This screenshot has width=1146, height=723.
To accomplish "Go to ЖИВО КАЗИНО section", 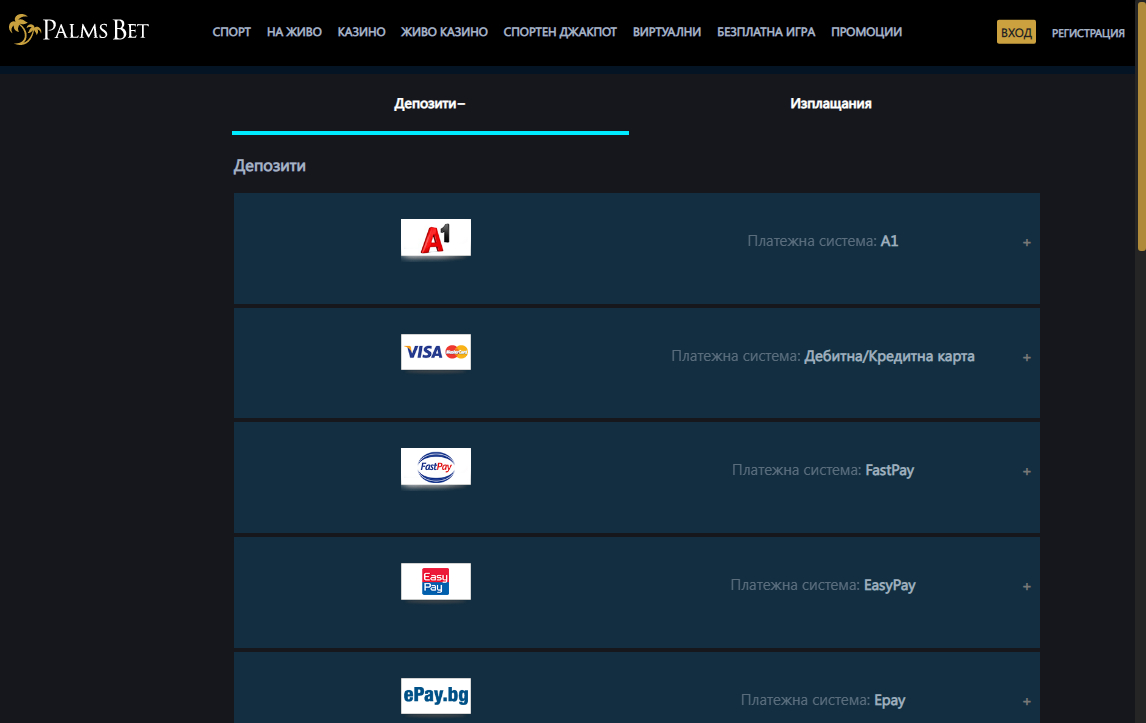I will point(444,32).
